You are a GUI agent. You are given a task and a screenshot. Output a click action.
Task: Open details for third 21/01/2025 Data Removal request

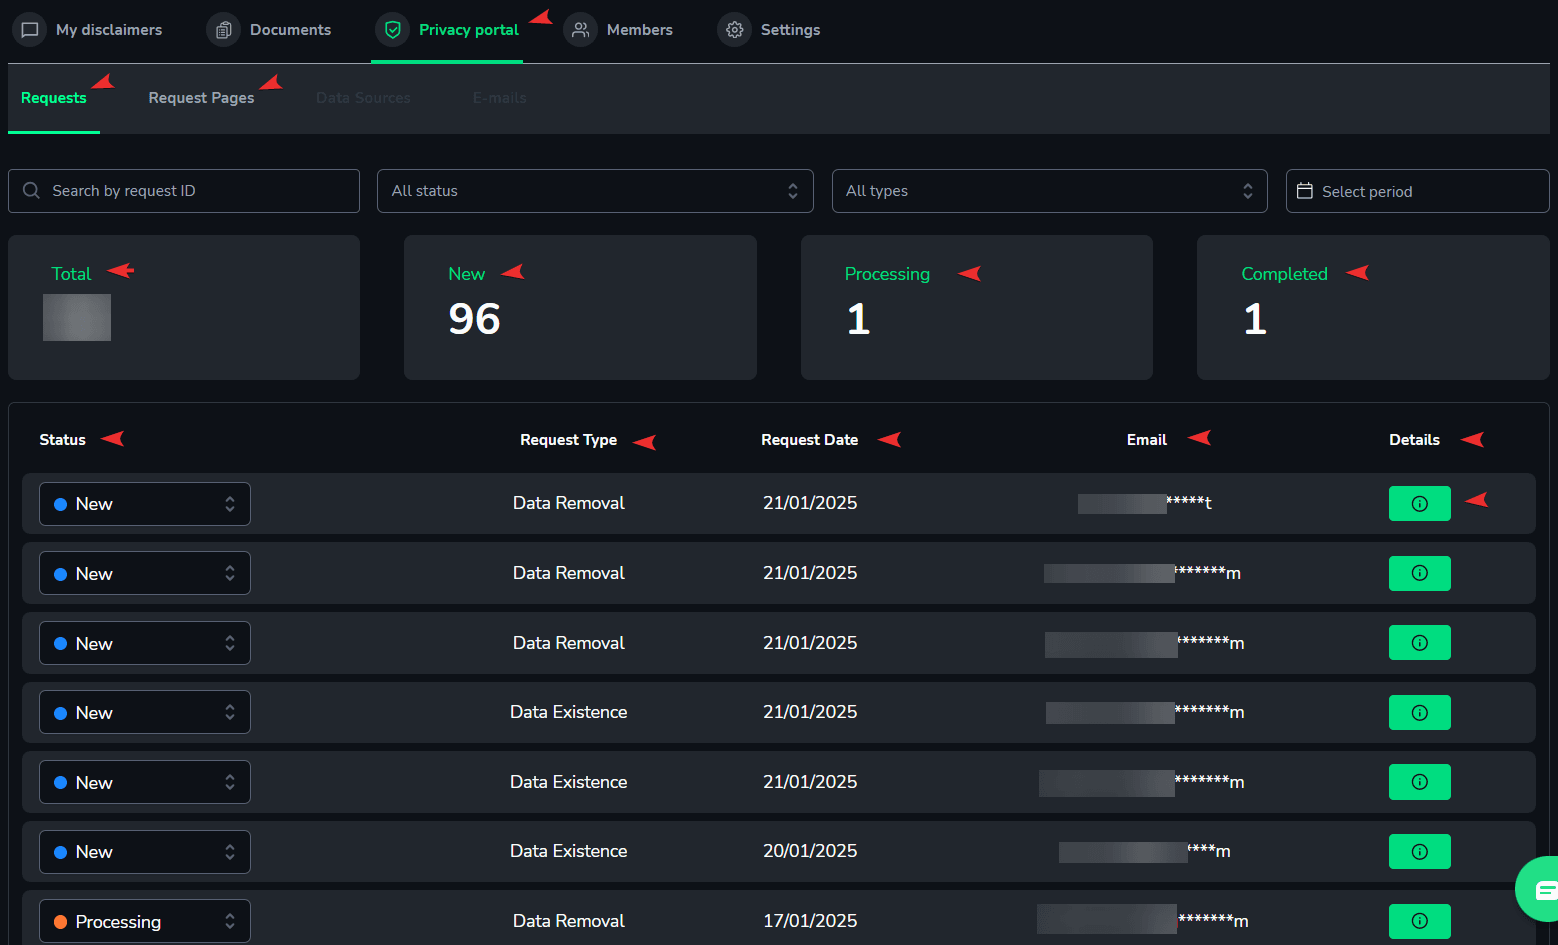(x=1419, y=643)
